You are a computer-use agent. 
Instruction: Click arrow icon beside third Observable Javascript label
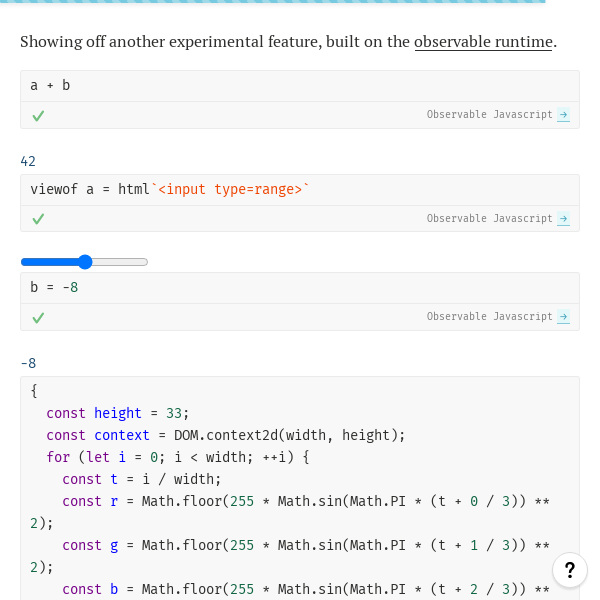click(564, 317)
